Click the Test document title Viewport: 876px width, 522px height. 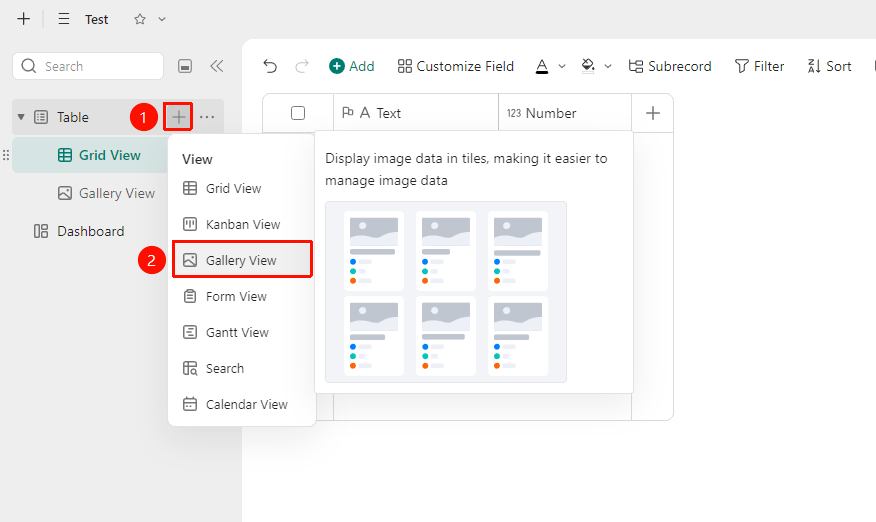(96, 20)
